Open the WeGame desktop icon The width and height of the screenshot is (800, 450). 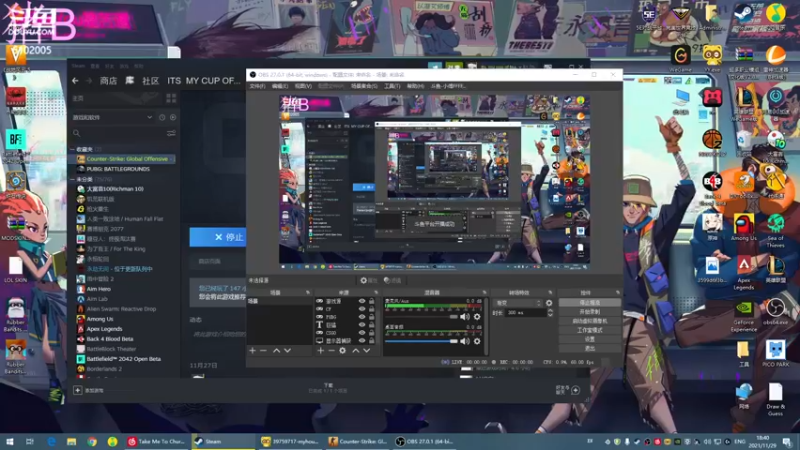(680, 58)
